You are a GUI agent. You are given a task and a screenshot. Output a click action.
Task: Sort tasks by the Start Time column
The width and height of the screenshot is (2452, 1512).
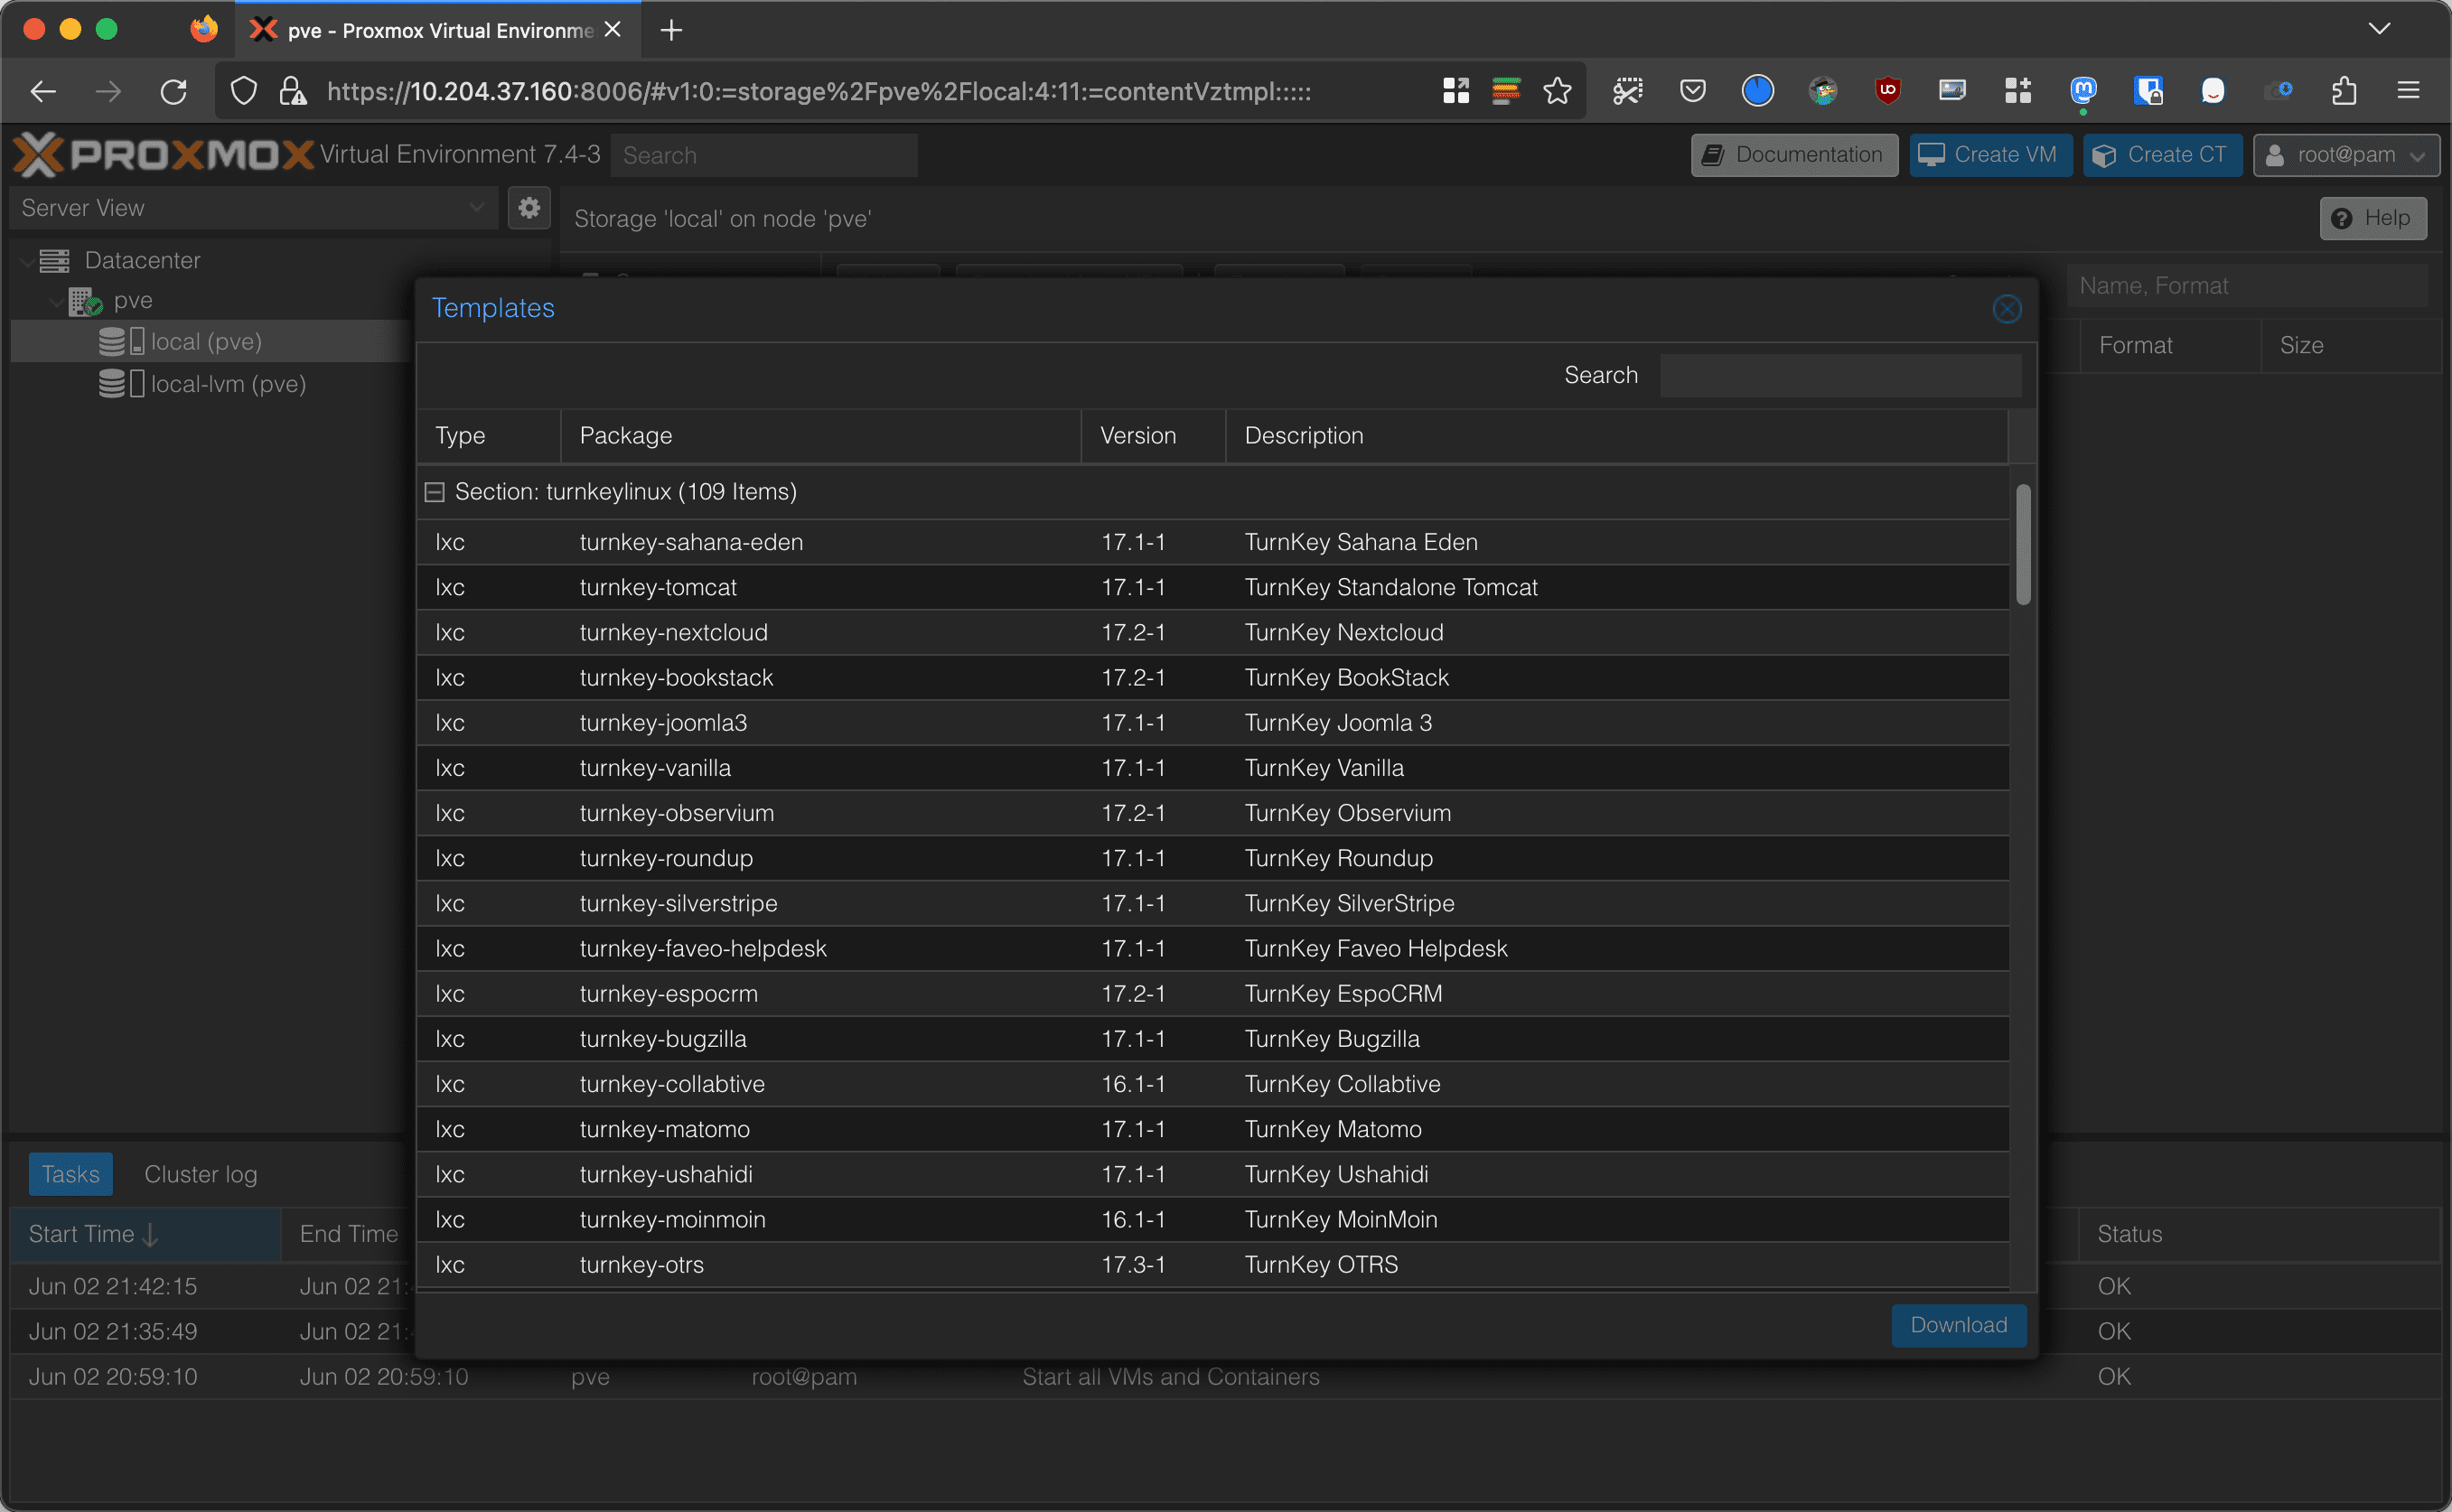145,1234
